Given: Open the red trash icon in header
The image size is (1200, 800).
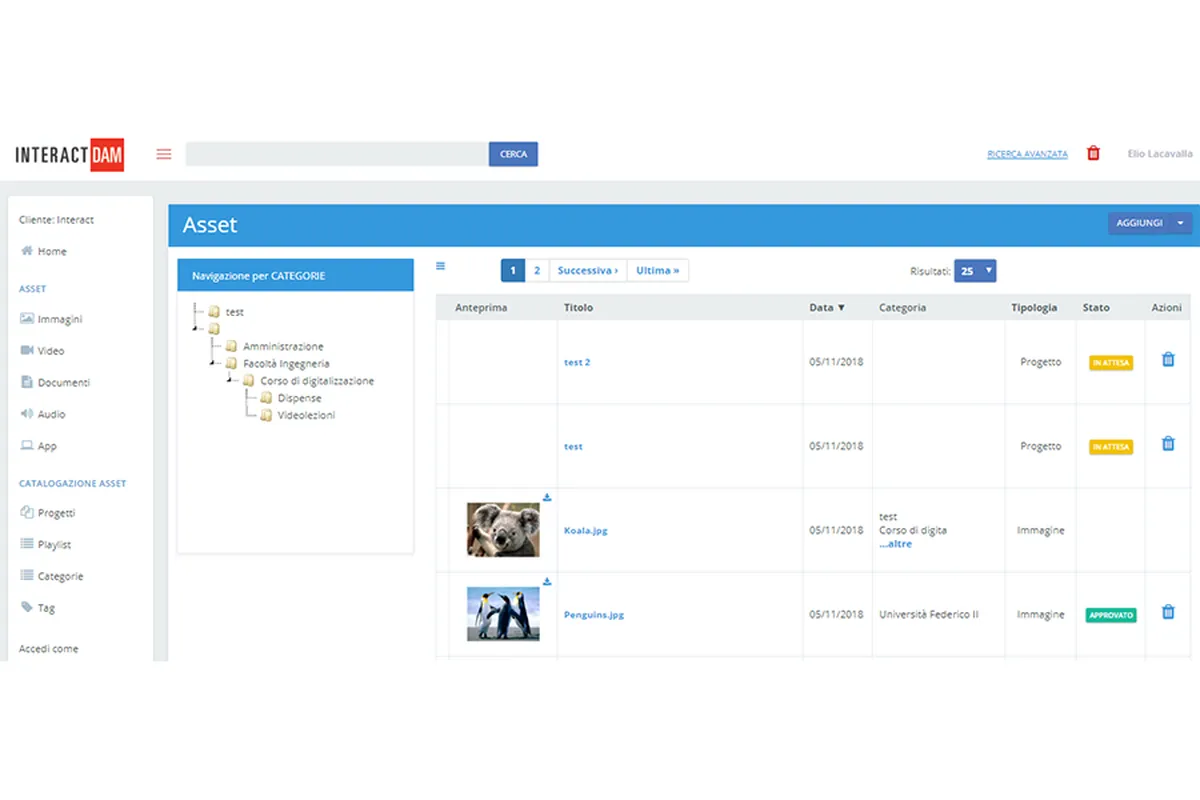Looking at the screenshot, I should tap(1093, 153).
